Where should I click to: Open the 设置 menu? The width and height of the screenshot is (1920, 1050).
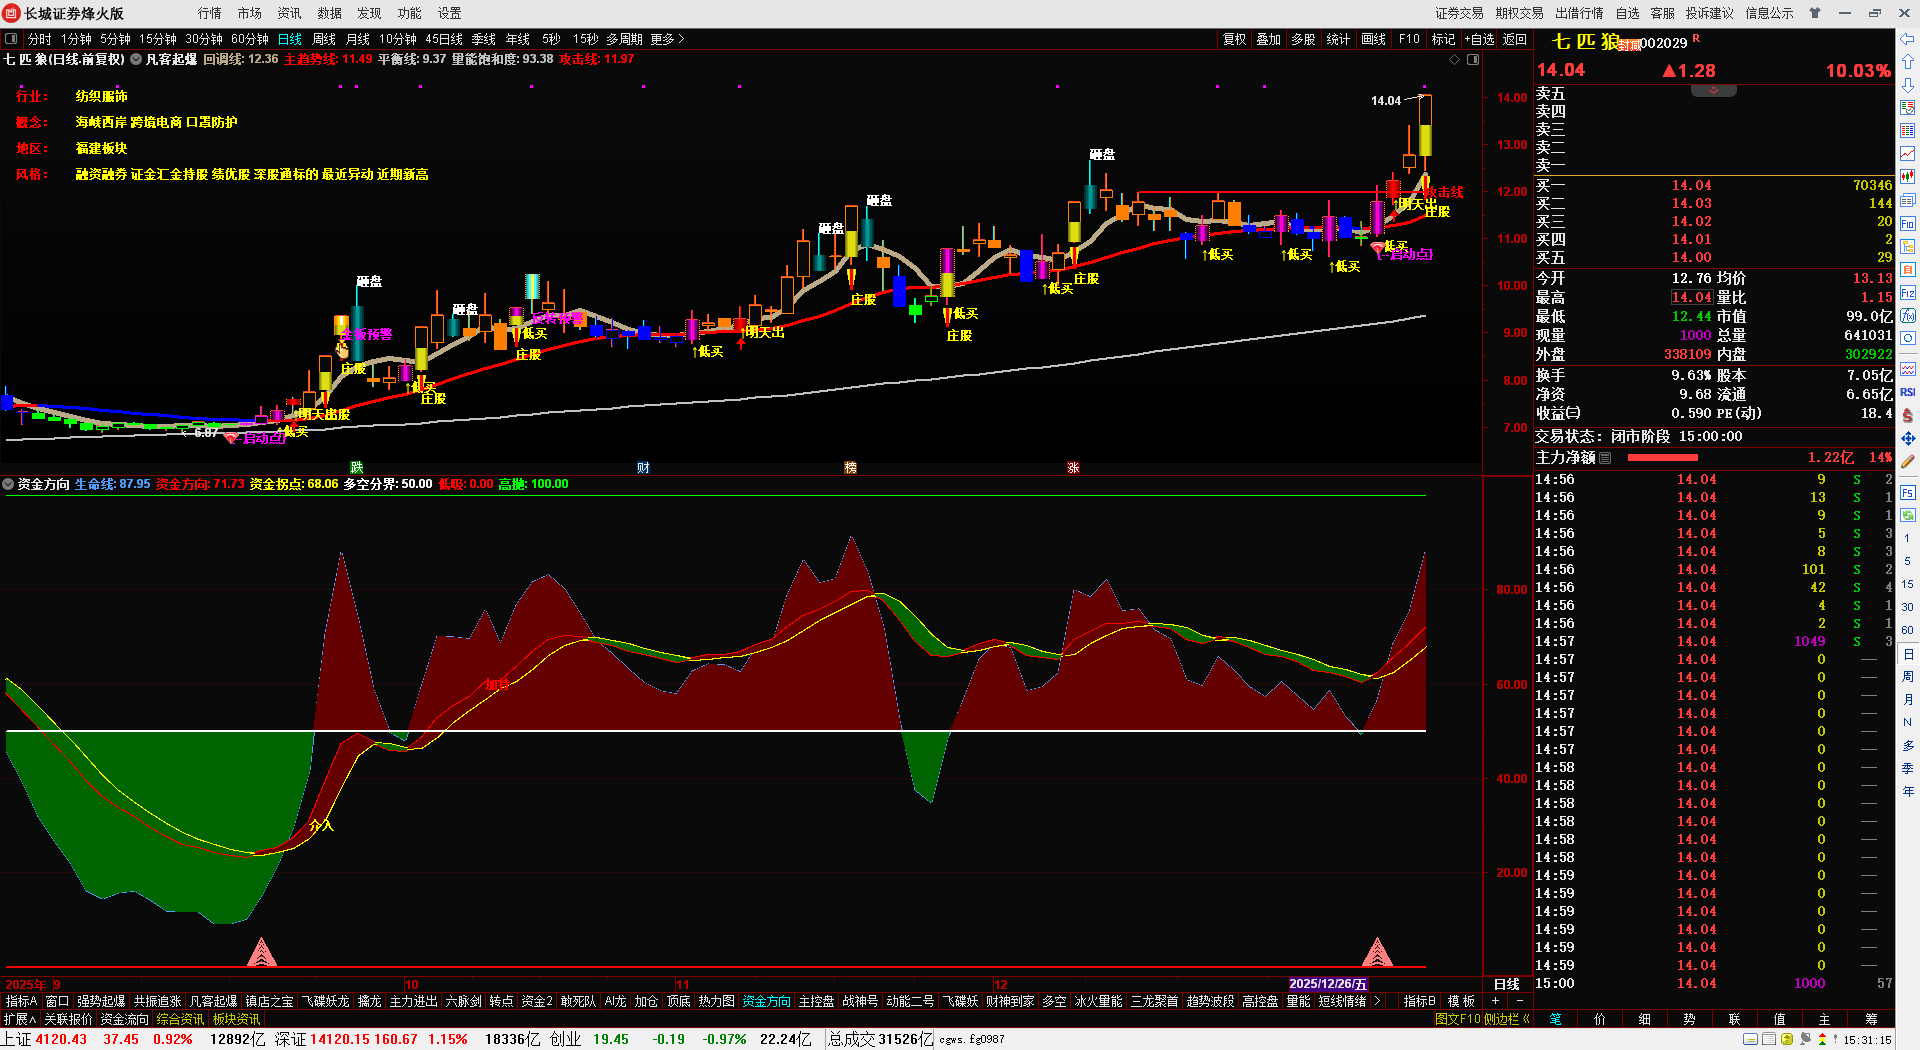click(450, 13)
